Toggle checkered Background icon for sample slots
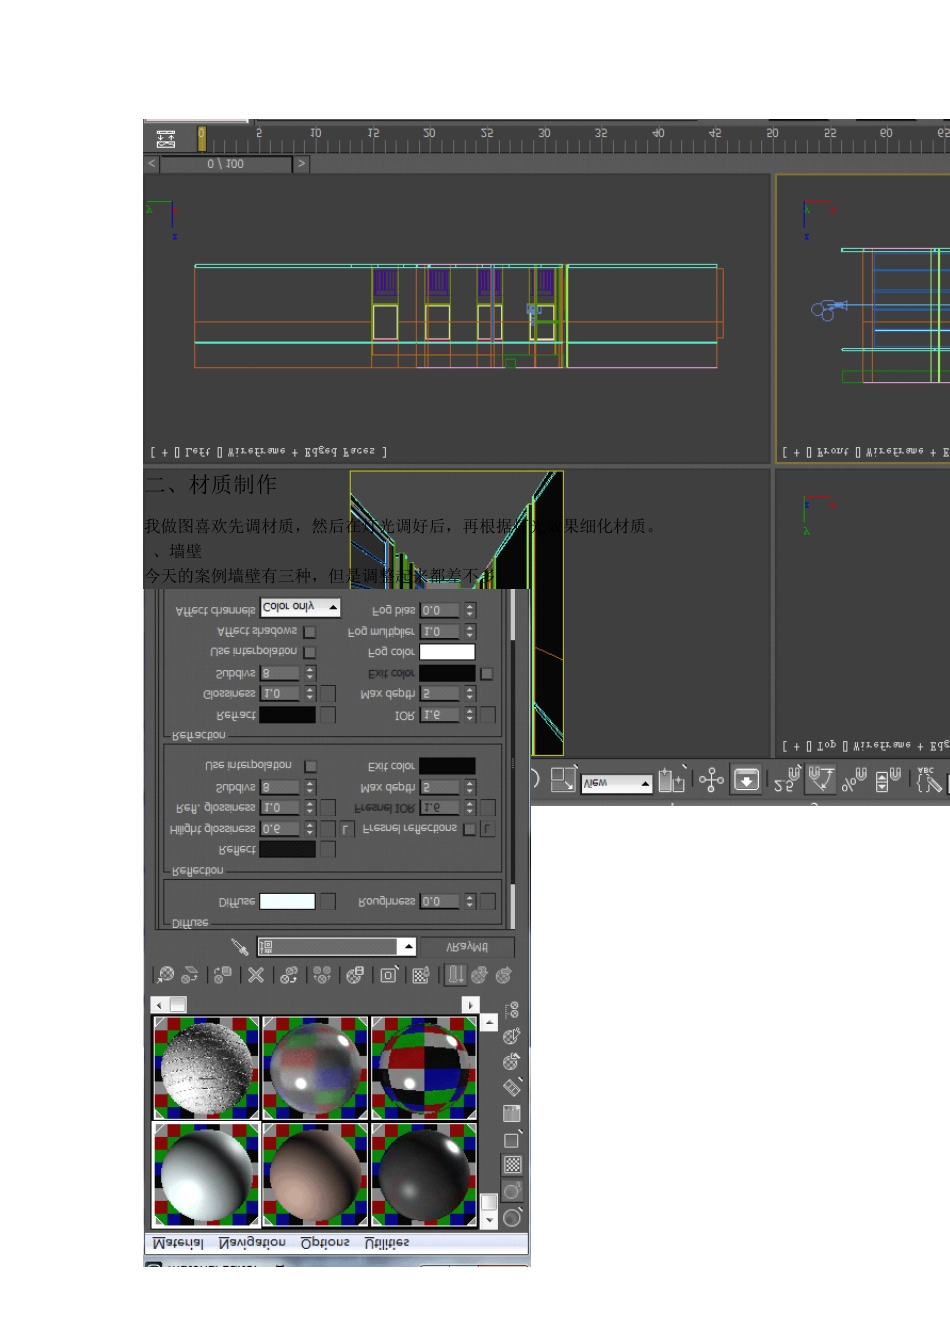The height and width of the screenshot is (1344, 950). [512, 1165]
